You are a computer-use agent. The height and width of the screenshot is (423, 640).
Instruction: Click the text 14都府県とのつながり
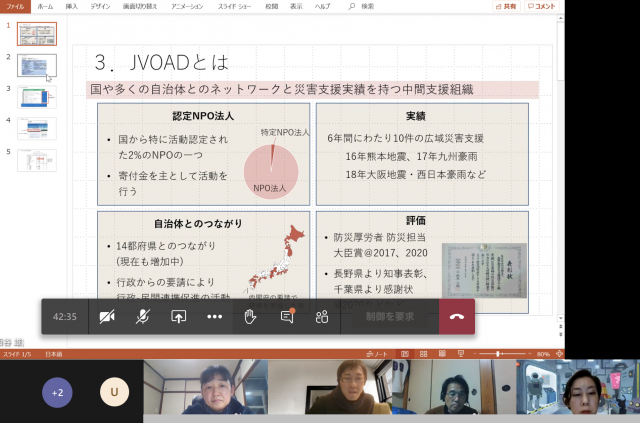tap(166, 246)
